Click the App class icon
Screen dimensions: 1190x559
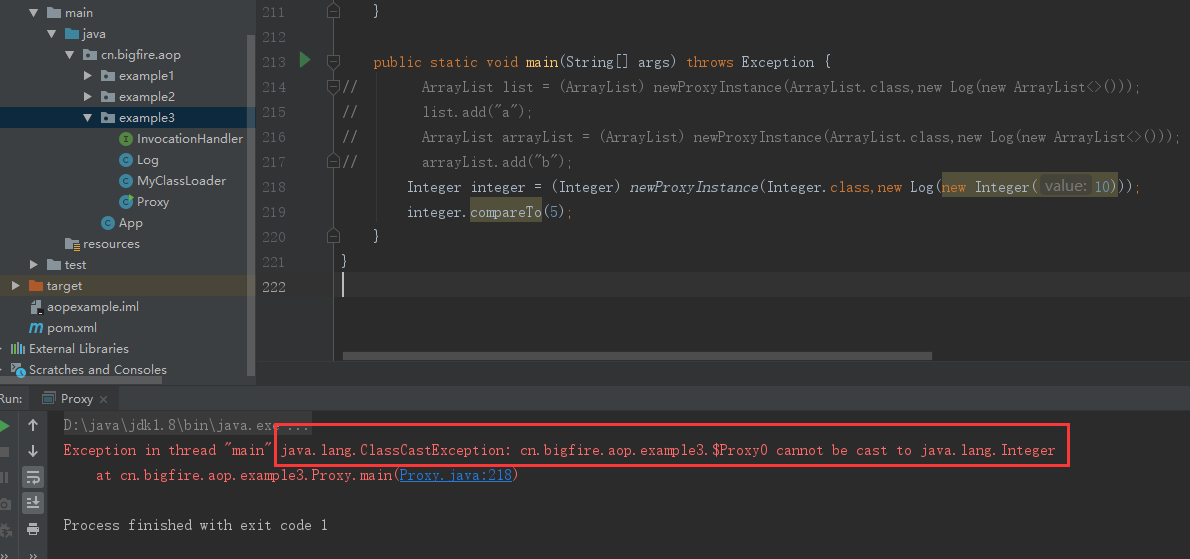pyautogui.click(x=108, y=223)
